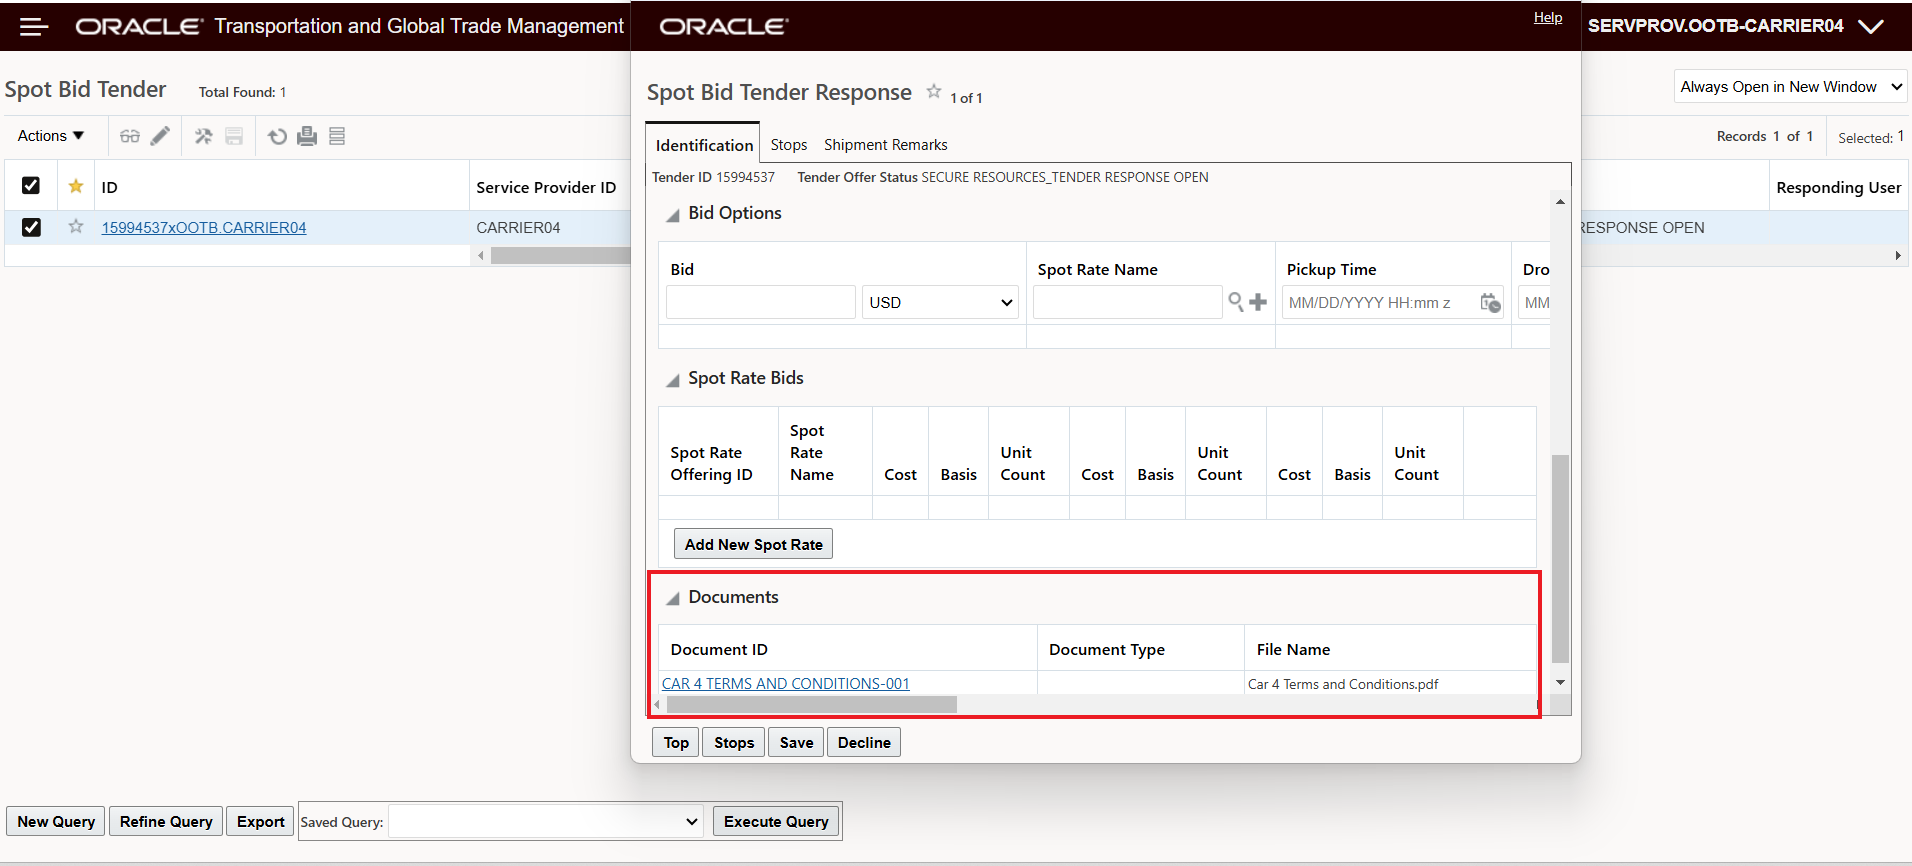This screenshot has width=1912, height=866.
Task: Collapse the Documents section
Action: 673,599
